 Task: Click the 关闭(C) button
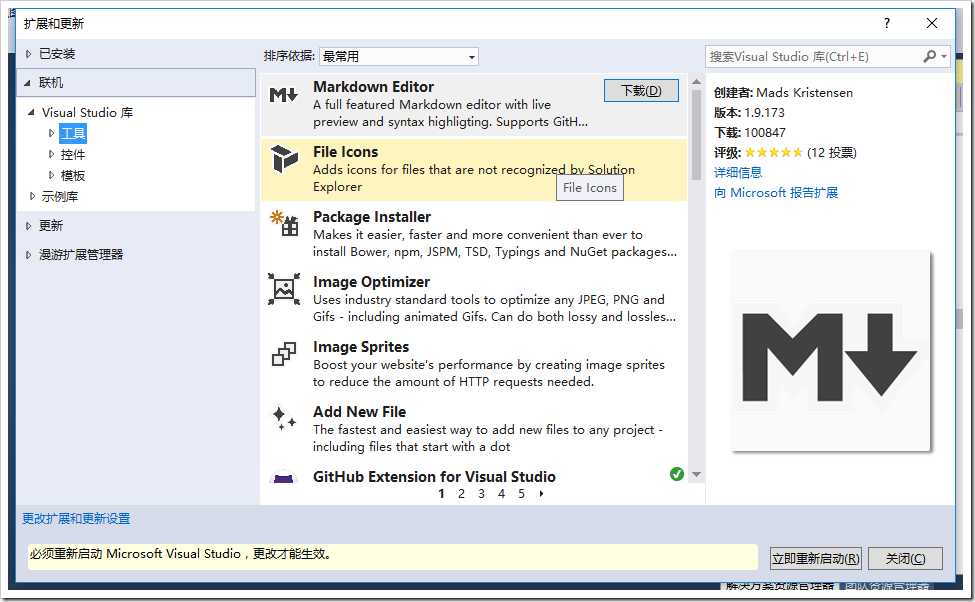click(x=905, y=558)
